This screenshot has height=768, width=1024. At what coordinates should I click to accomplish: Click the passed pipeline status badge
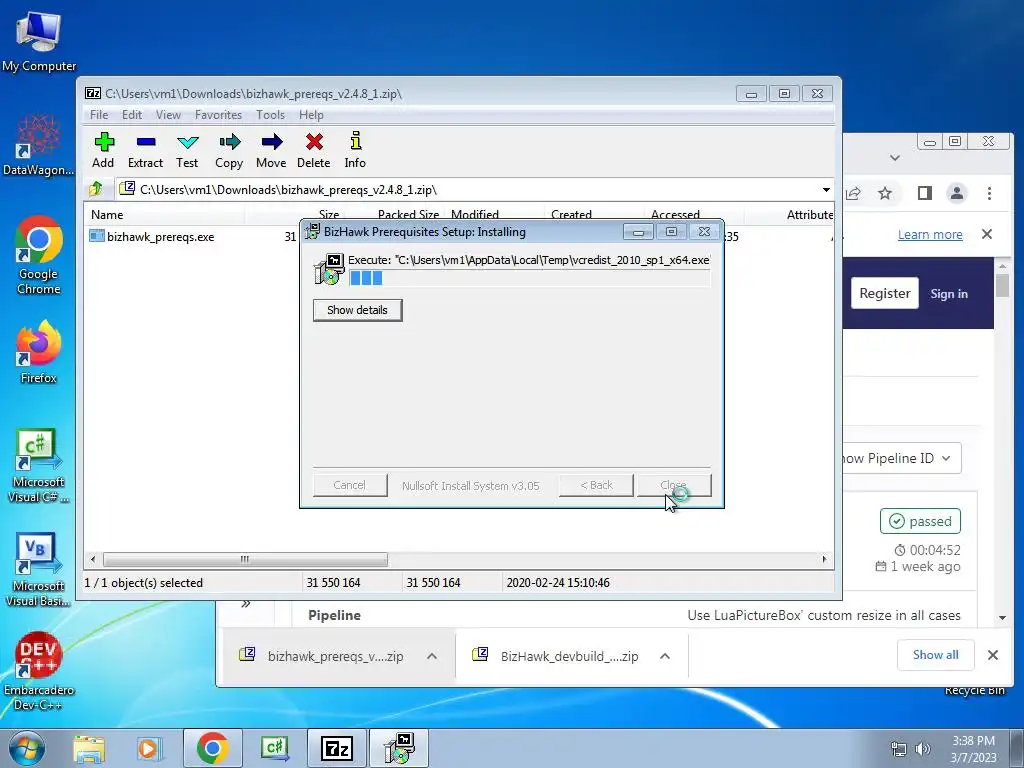tap(920, 521)
